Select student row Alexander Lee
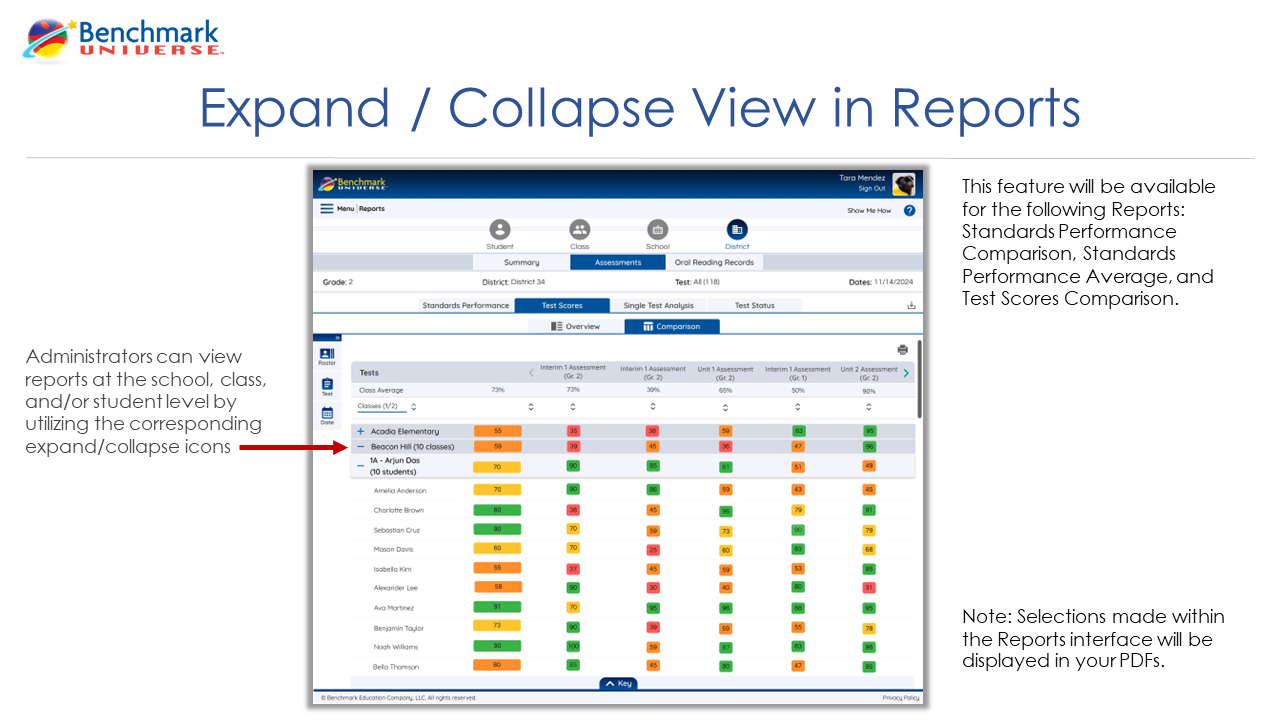 (632, 588)
